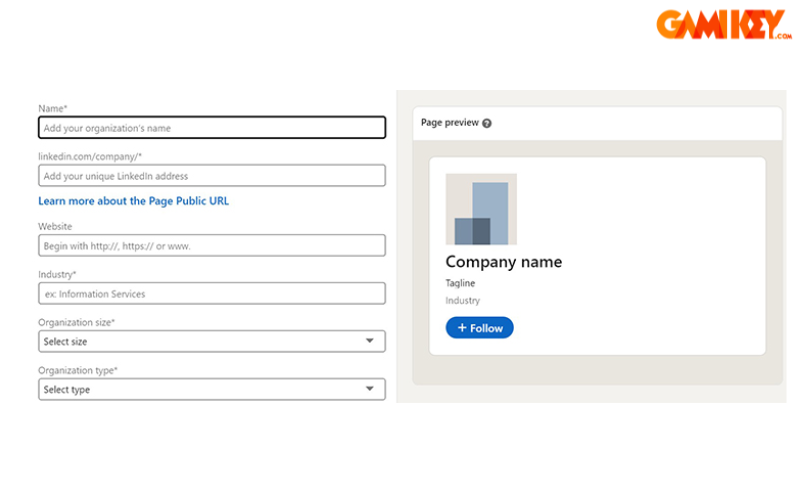Focus the organization Name input field

pos(212,128)
